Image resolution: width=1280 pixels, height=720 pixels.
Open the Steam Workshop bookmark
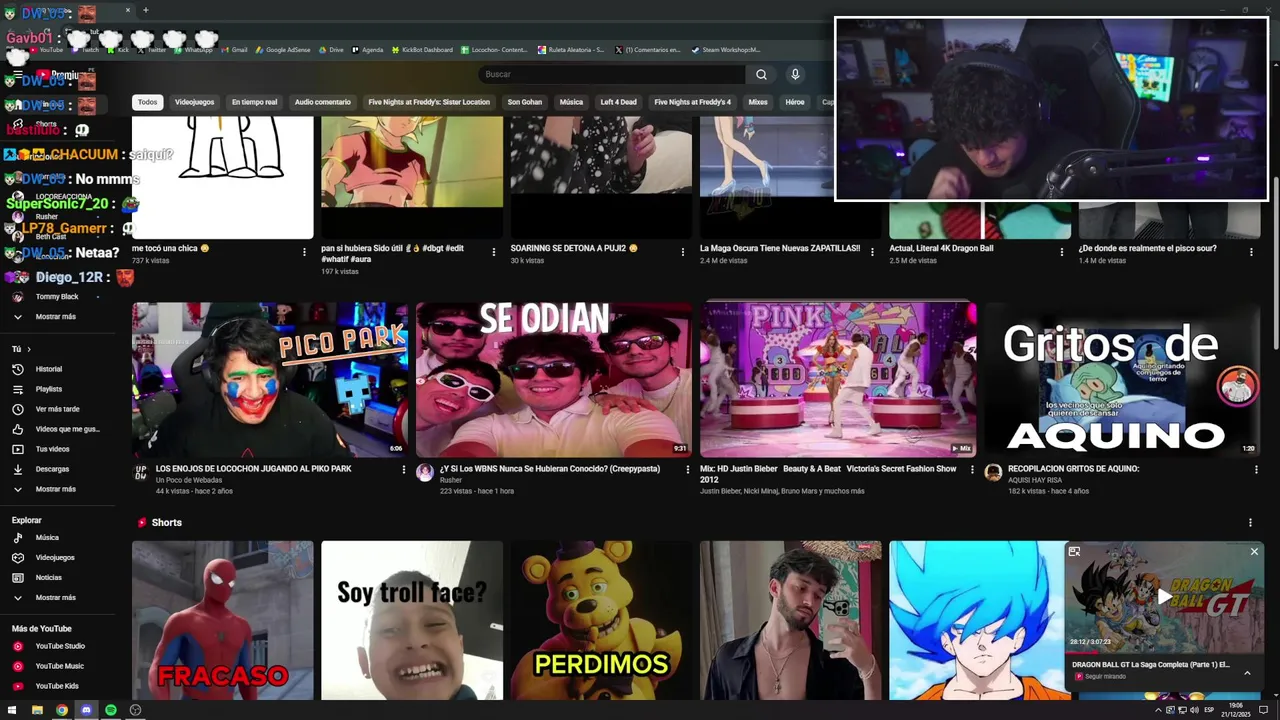point(726,49)
